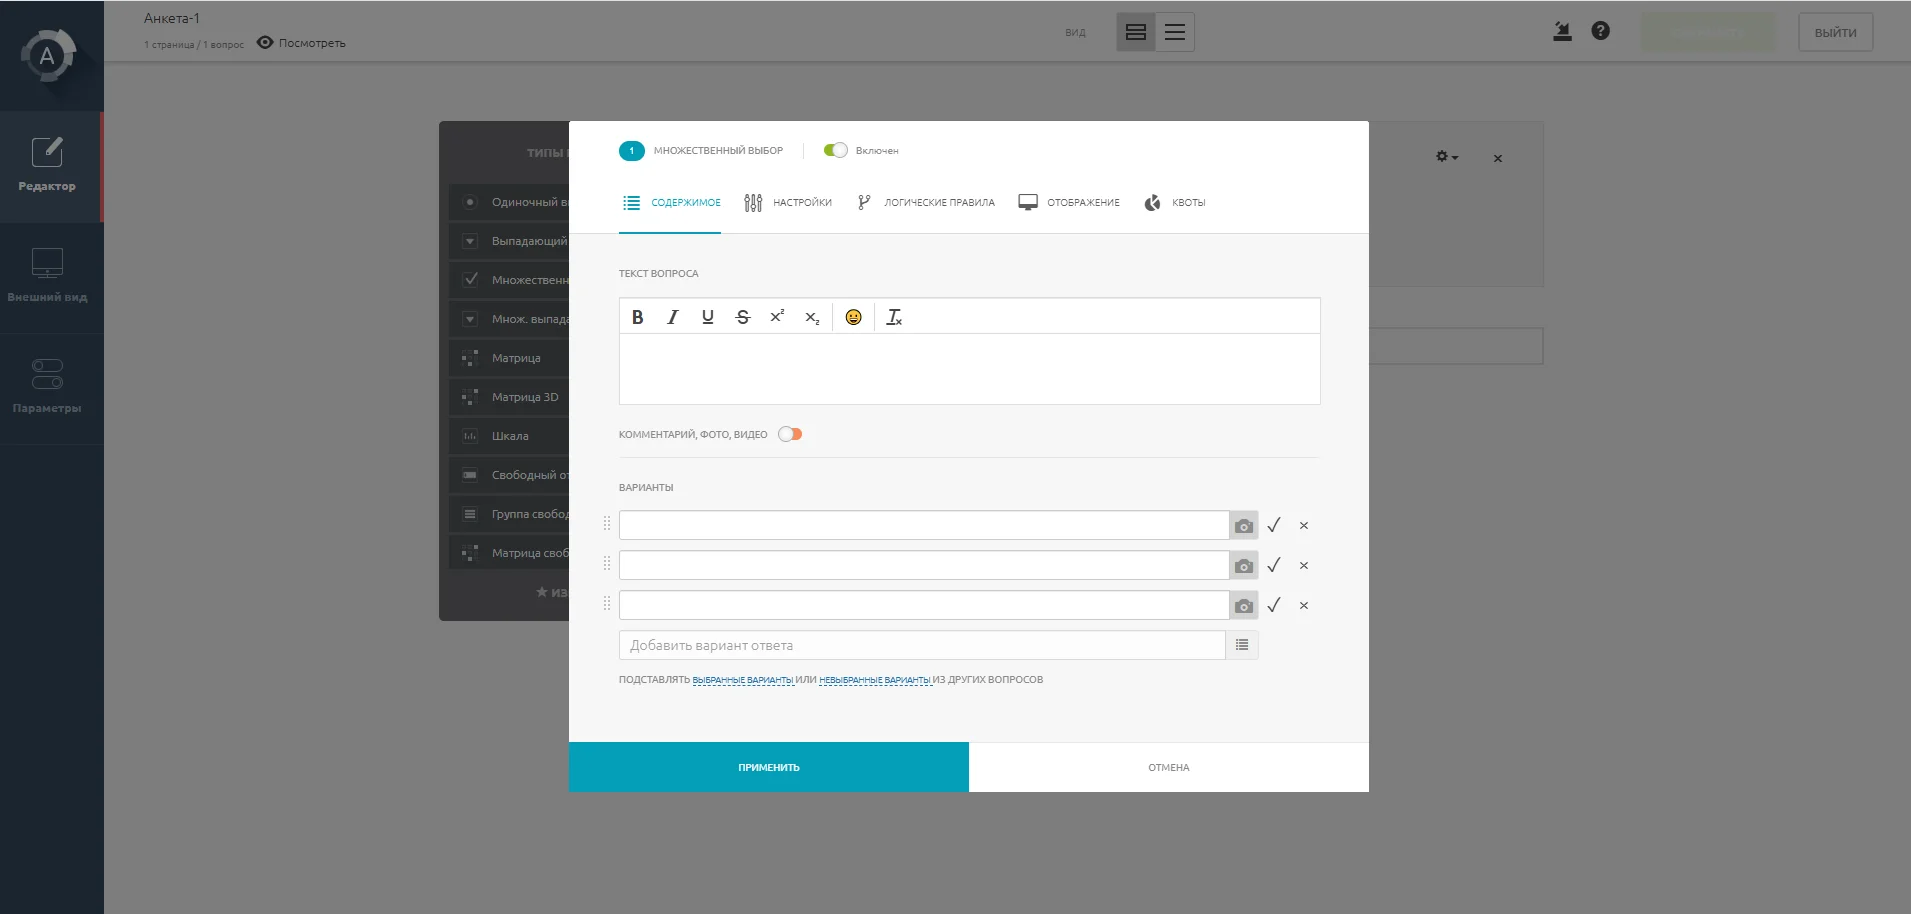Click into the question text editor area
The height and width of the screenshot is (914, 1911).
click(970, 369)
